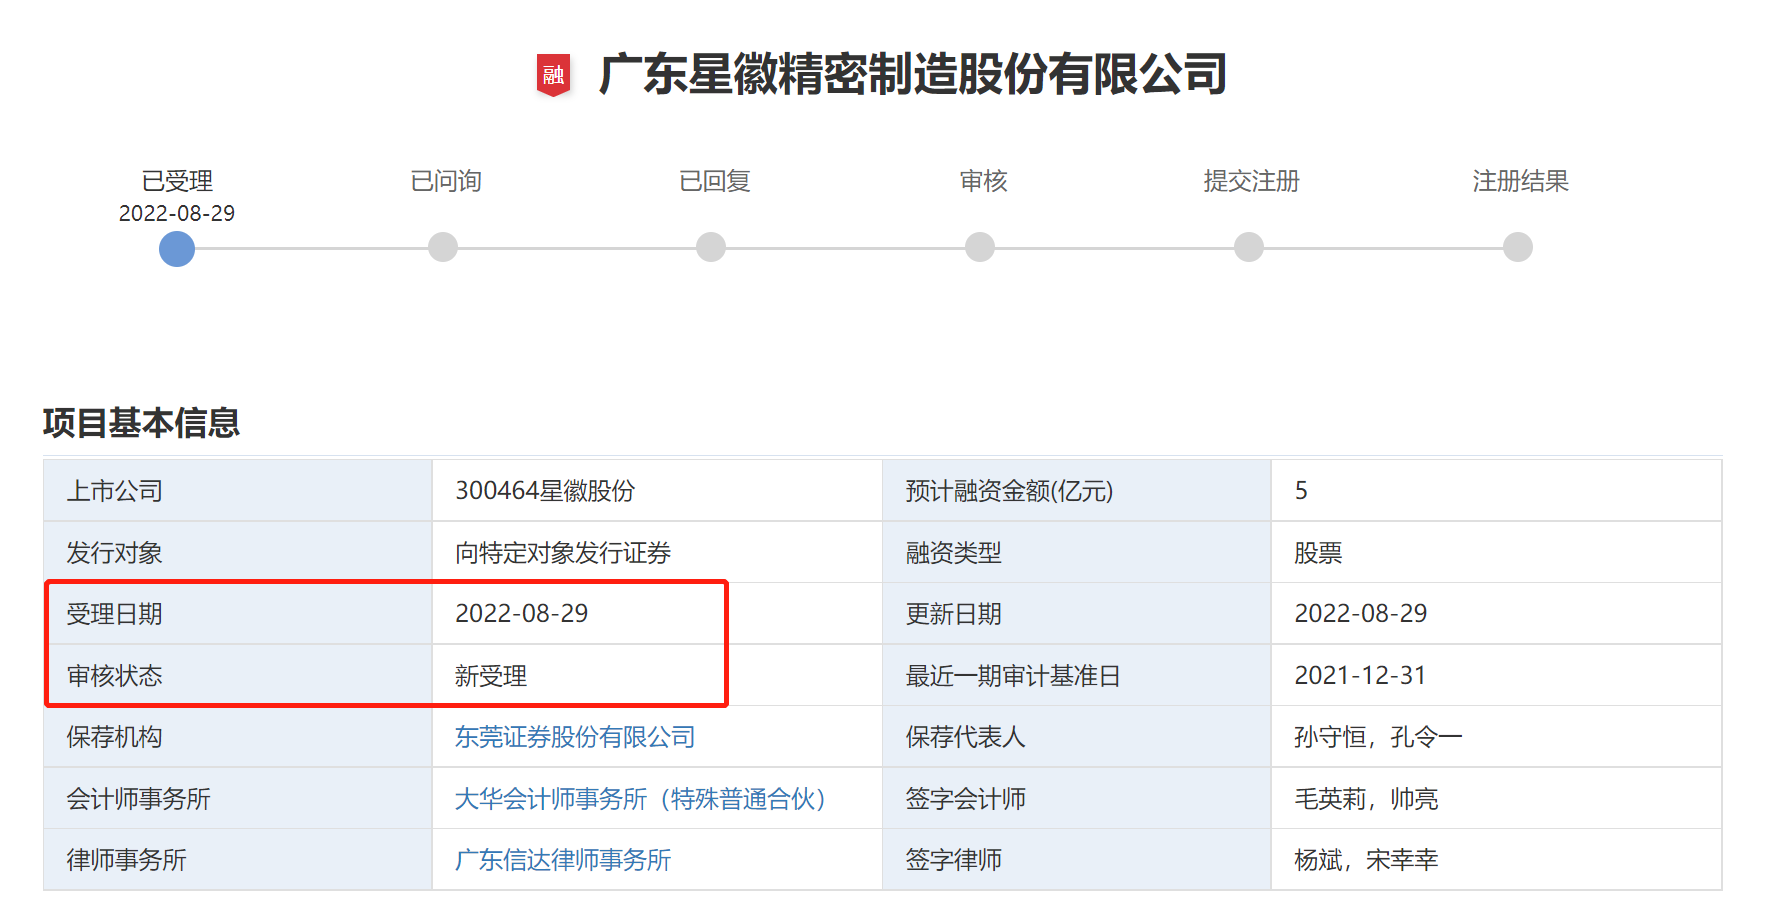Click the 律师事务所 label cell
The image size is (1765, 903).
pyautogui.click(x=238, y=859)
